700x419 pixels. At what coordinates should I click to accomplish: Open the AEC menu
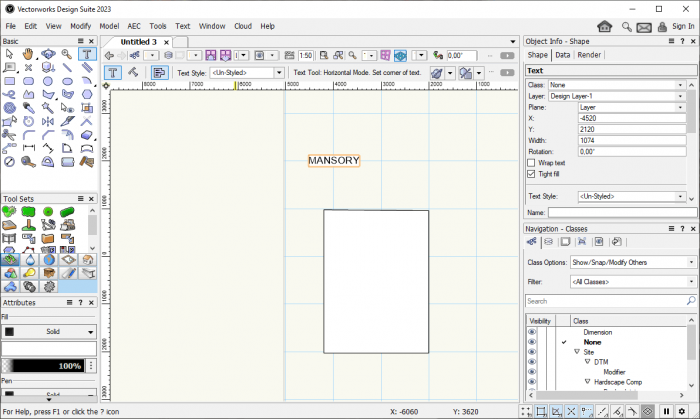[x=134, y=26]
